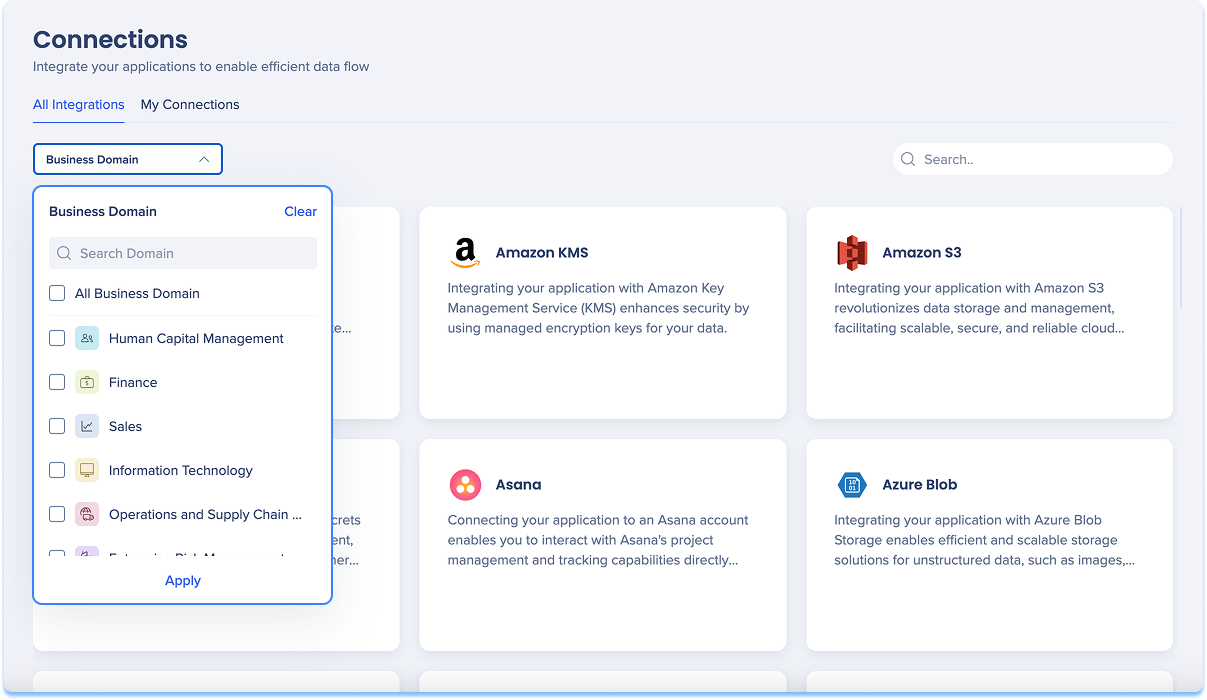Click the Amazon KMS logo icon
The height and width of the screenshot is (700, 1207).
click(465, 253)
